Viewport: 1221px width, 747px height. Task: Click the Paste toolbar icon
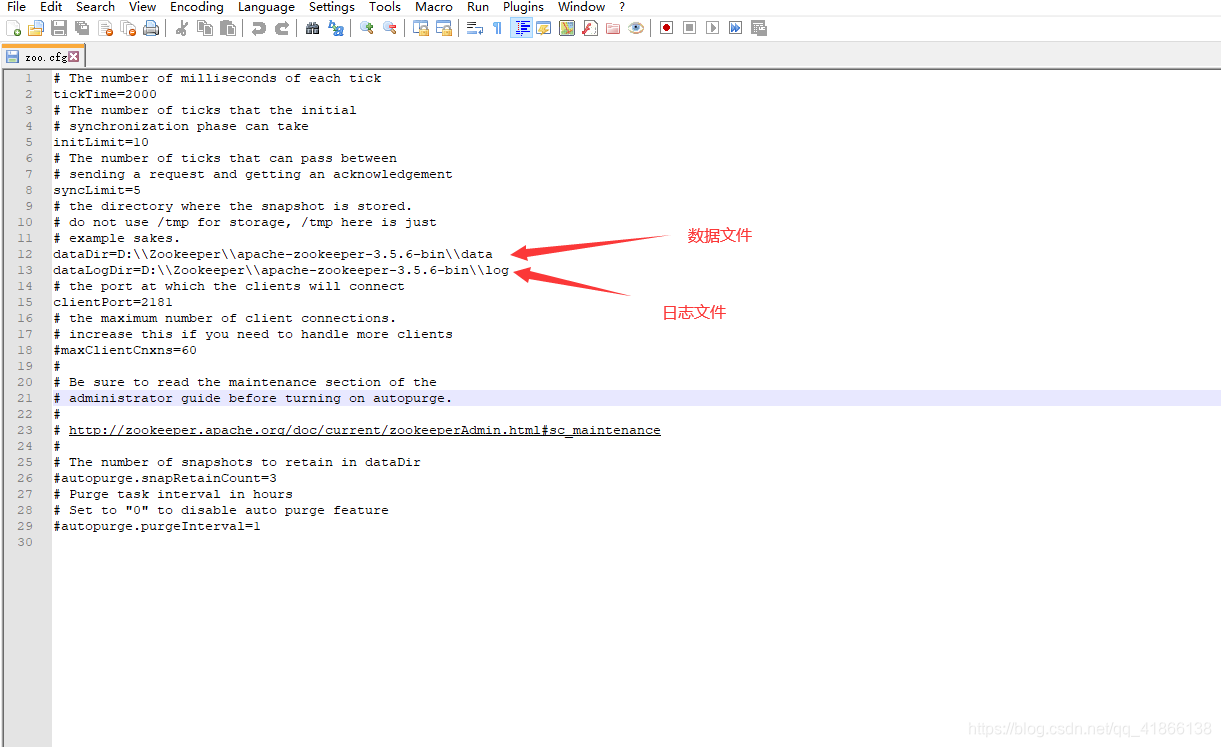(x=227, y=28)
